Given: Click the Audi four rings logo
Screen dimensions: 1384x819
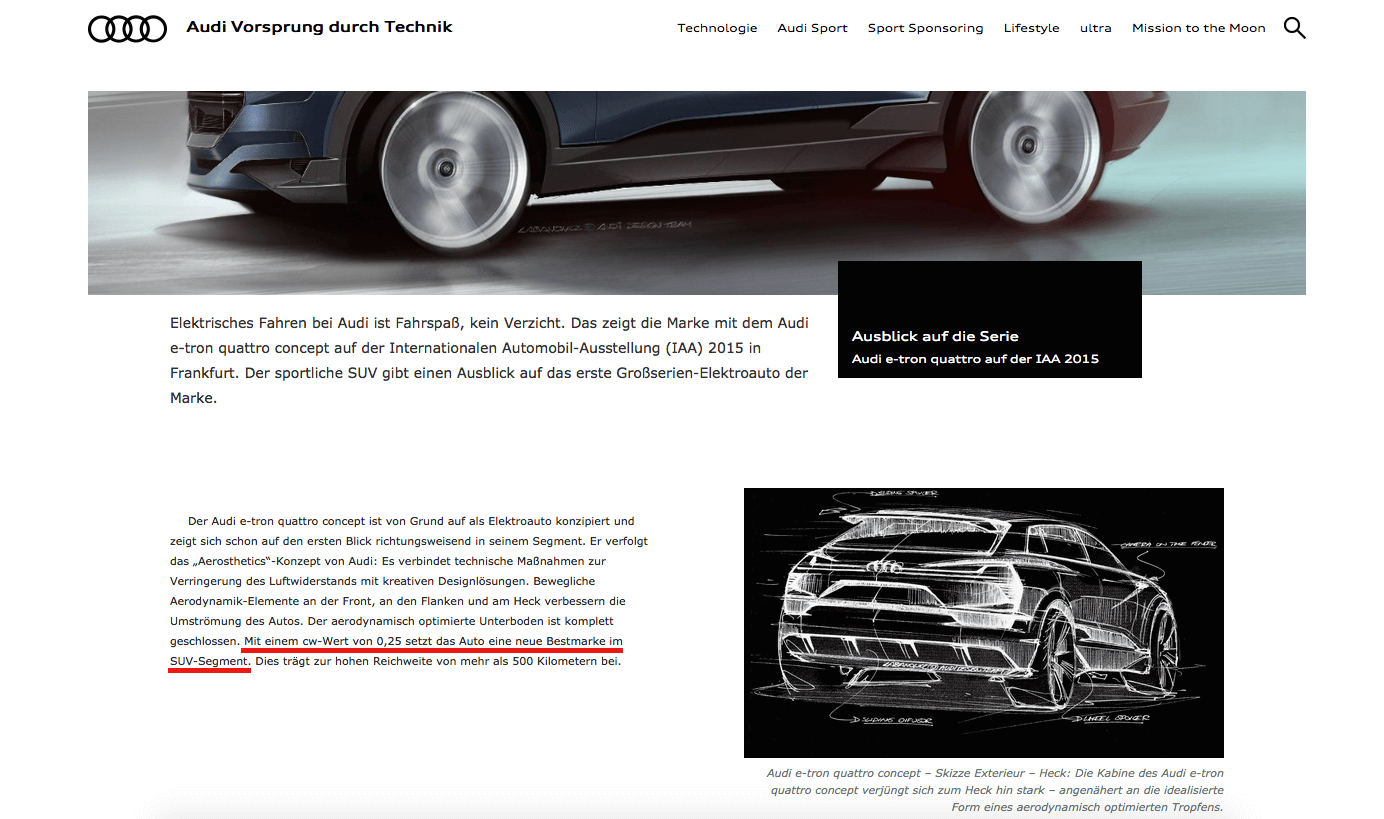Looking at the screenshot, I should click(127, 30).
